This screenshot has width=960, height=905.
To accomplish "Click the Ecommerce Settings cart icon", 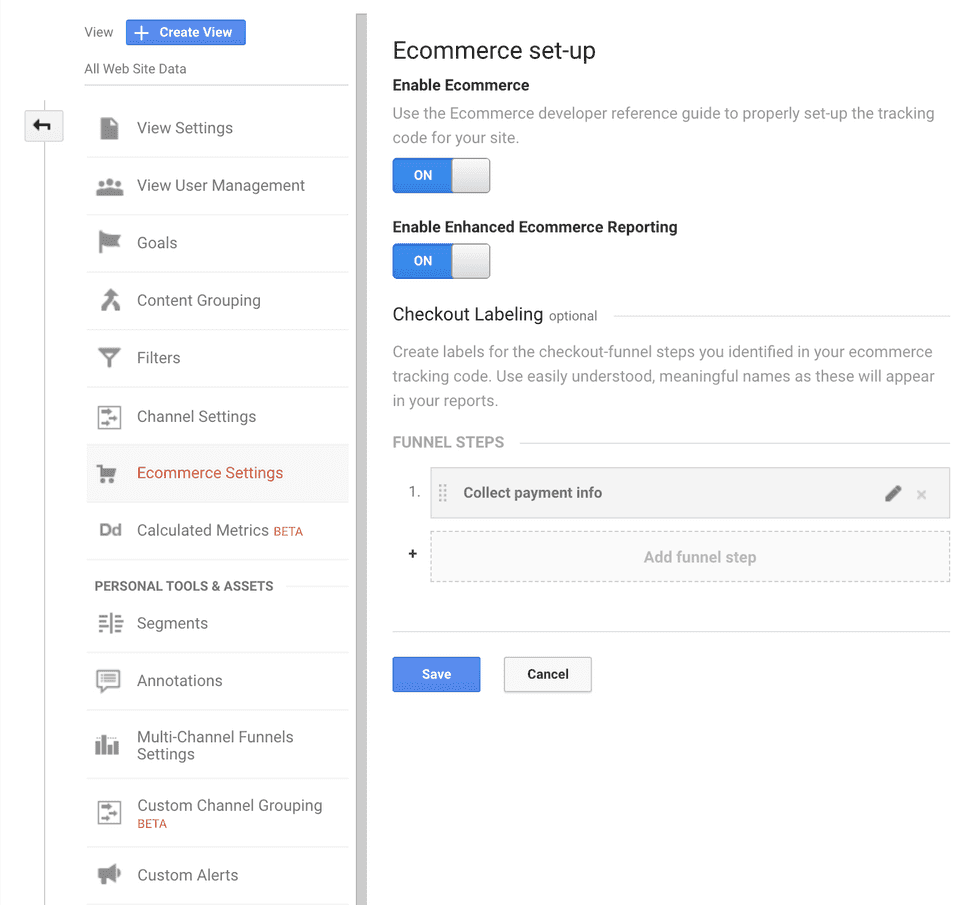I will point(107,474).
